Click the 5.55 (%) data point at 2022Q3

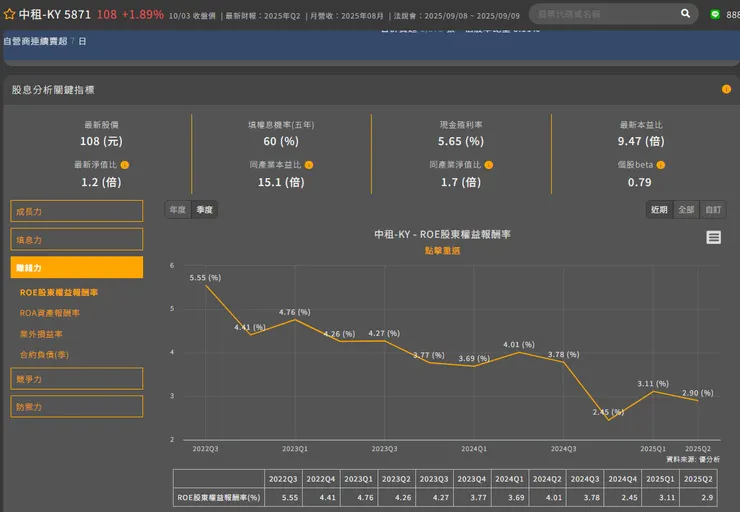coord(206,285)
